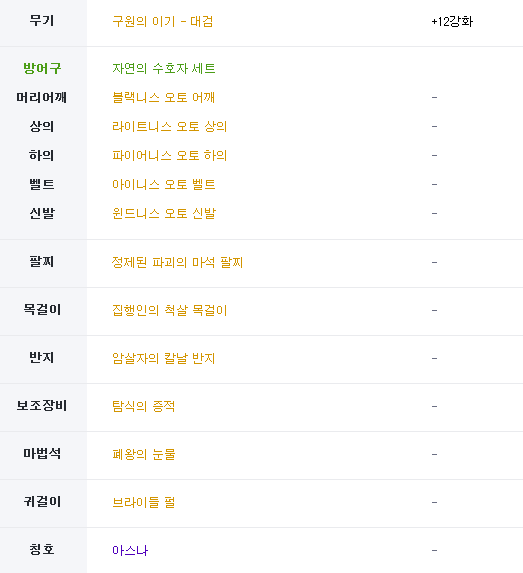Open magic stone 폐왕의 눈물

point(144,454)
